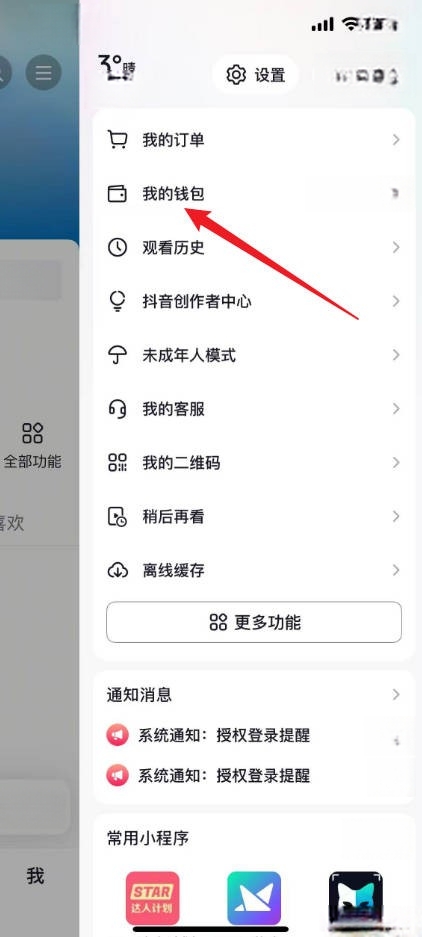Open the headset icon for 我的客服

[x=117, y=409]
